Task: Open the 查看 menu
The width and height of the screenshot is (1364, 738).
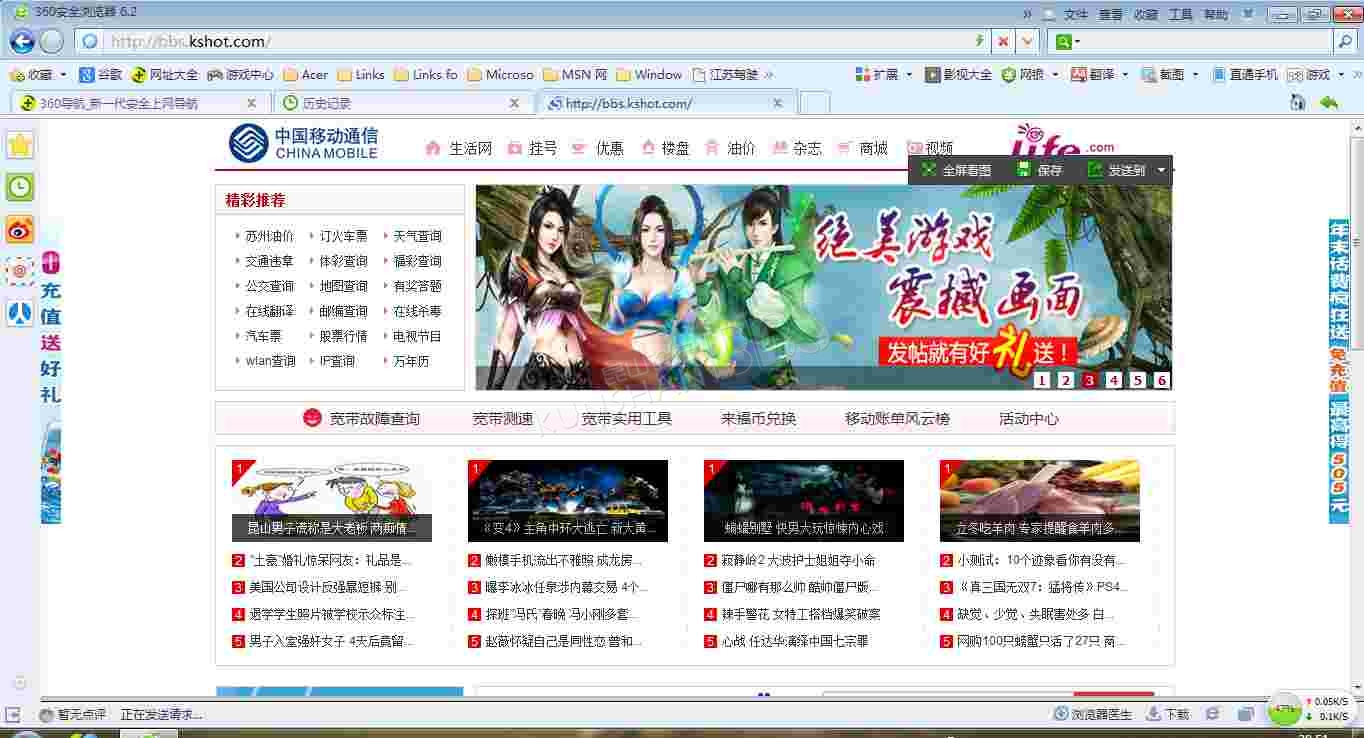Action: [1111, 14]
